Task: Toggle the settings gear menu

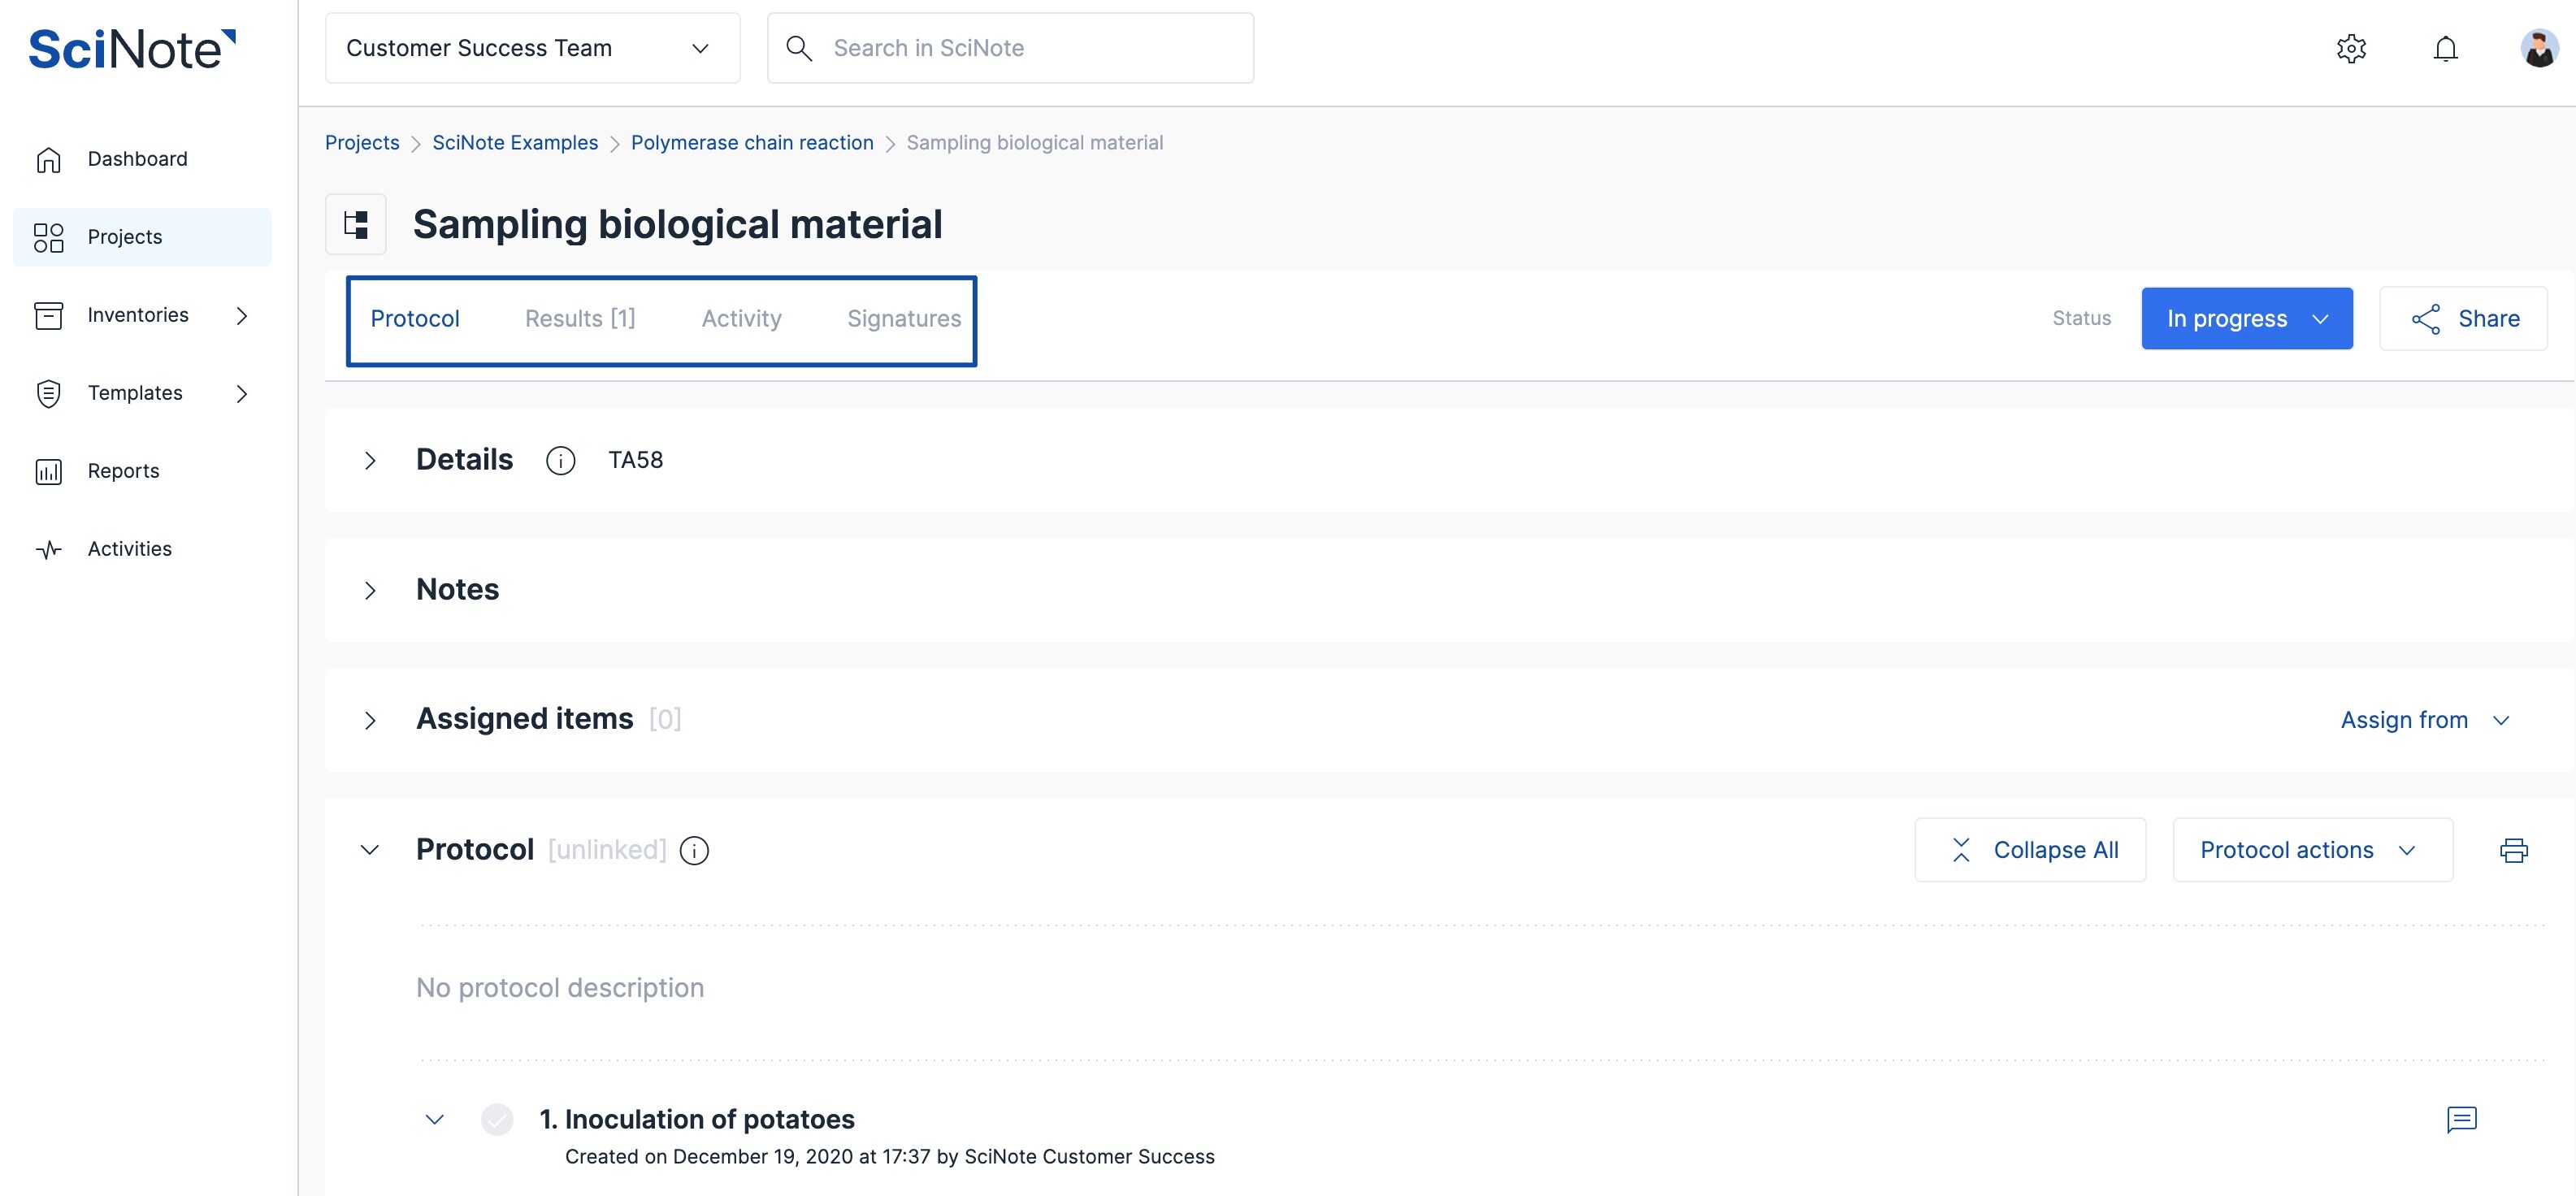Action: pyautogui.click(x=2352, y=47)
